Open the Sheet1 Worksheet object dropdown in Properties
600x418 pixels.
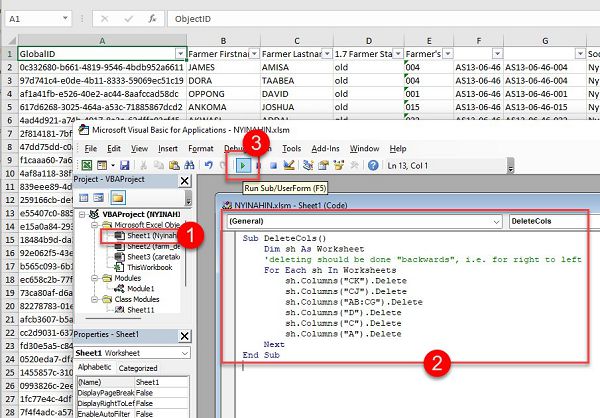pos(185,353)
